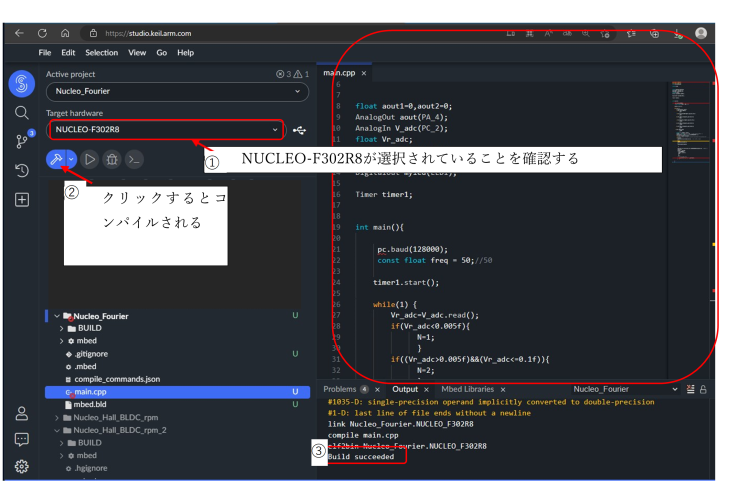Viewport: 740px width, 501px height.
Task: Open the Edit menu
Action: click(68, 53)
